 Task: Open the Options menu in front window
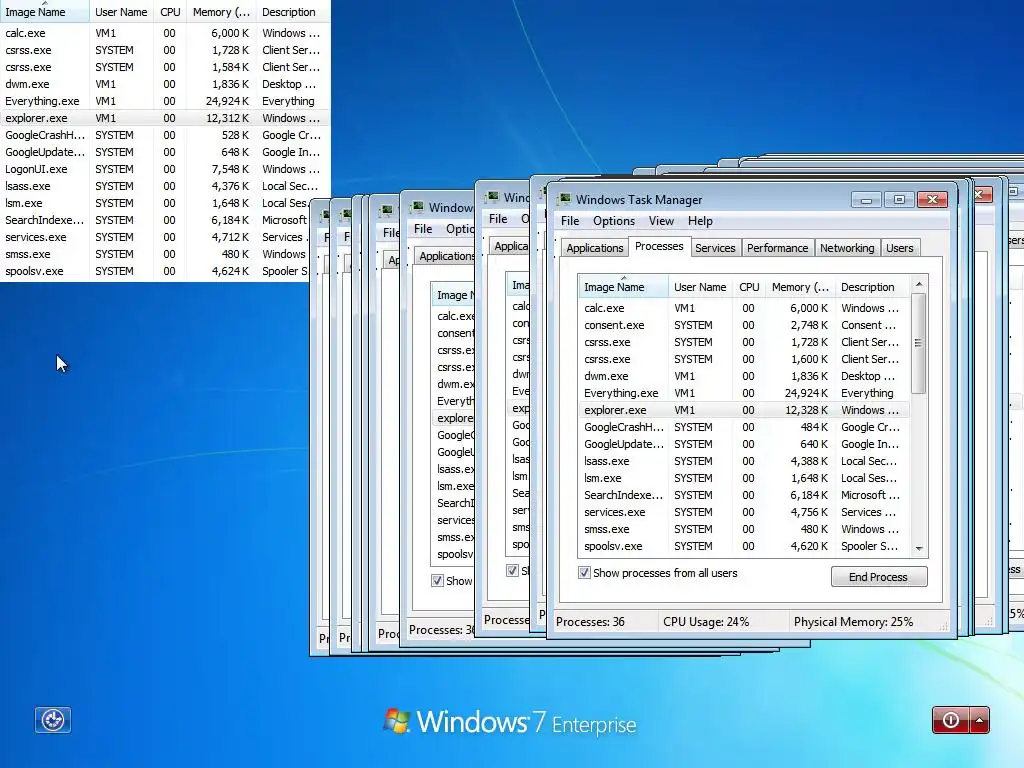click(x=614, y=221)
